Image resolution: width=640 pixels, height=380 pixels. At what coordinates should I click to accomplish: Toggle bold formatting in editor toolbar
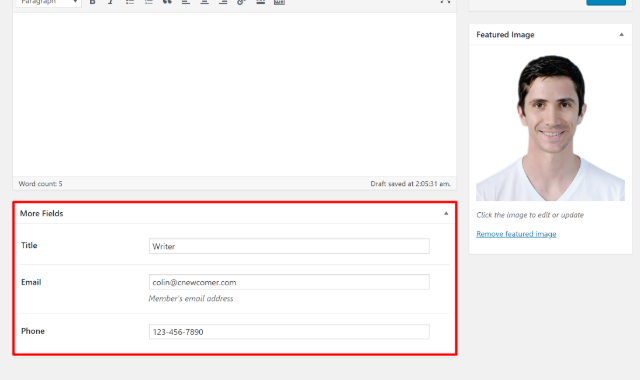point(93,2)
